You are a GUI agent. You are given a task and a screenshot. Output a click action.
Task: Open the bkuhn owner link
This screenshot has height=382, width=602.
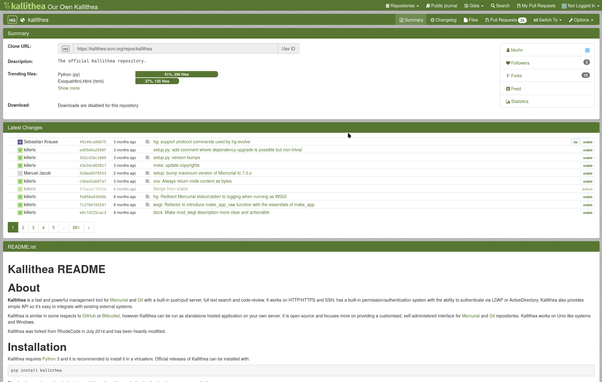[517, 50]
